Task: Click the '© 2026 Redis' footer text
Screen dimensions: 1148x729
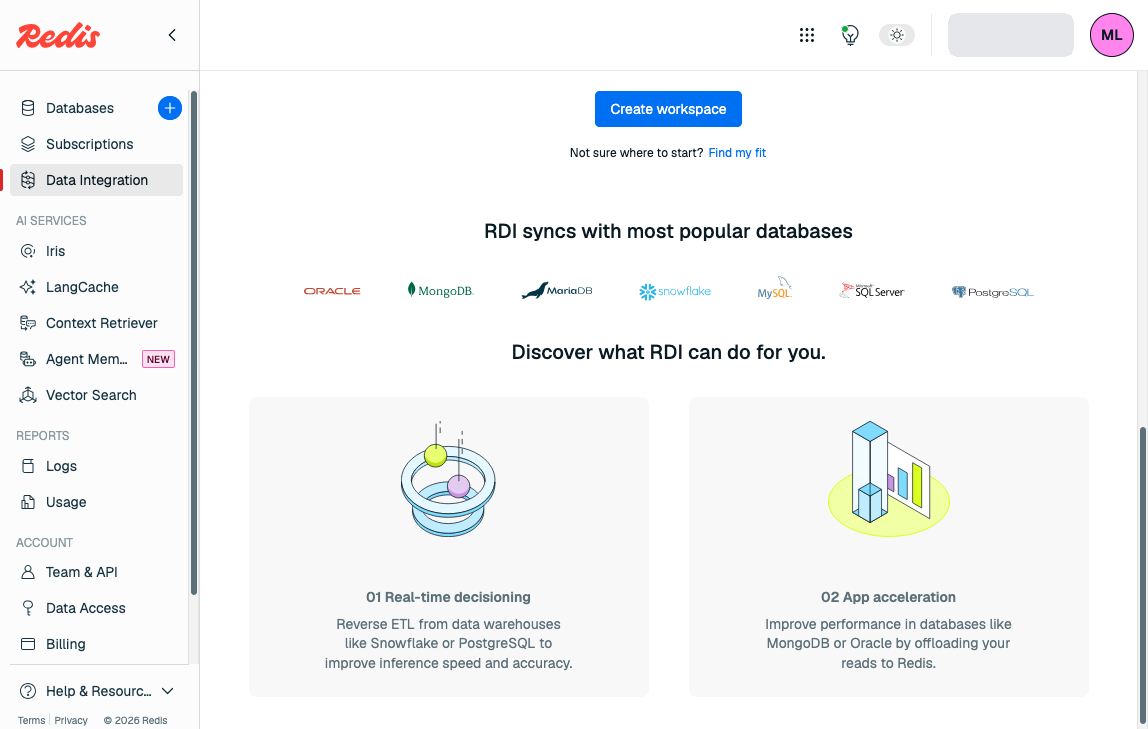Action: tap(135, 720)
